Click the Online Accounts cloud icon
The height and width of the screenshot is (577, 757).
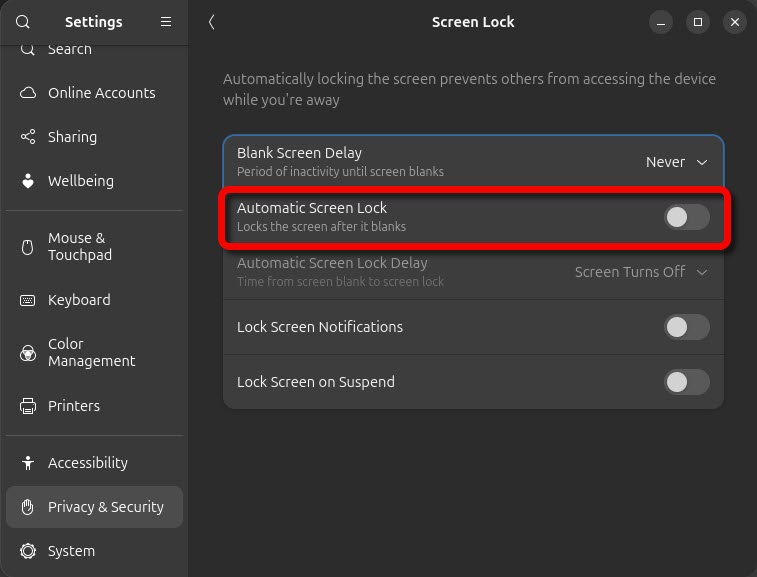(28, 93)
